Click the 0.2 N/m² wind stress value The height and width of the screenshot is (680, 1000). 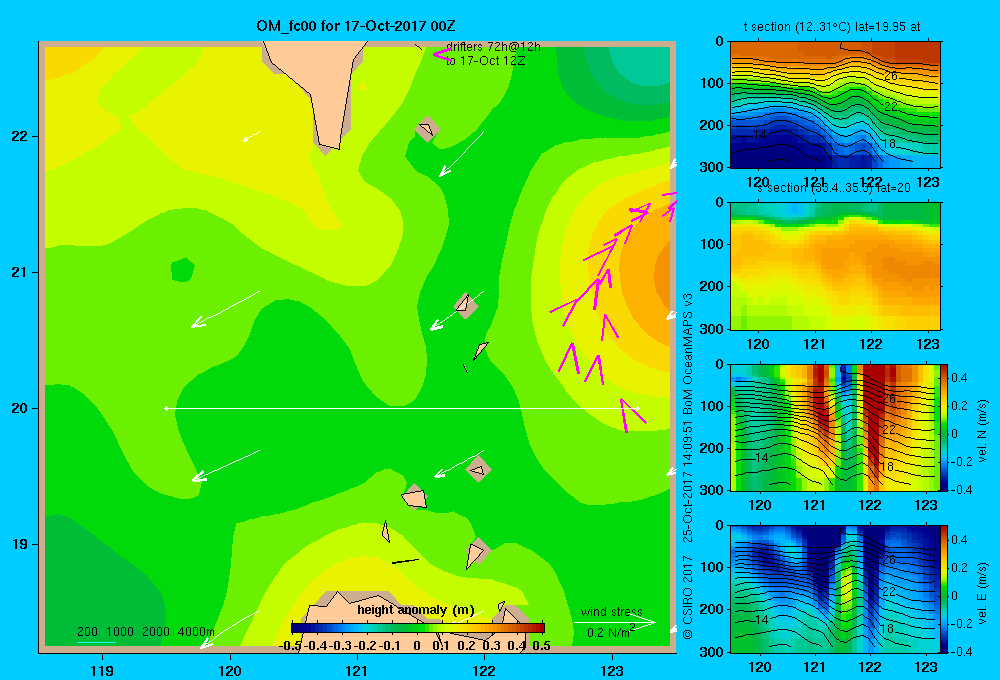coord(610,632)
